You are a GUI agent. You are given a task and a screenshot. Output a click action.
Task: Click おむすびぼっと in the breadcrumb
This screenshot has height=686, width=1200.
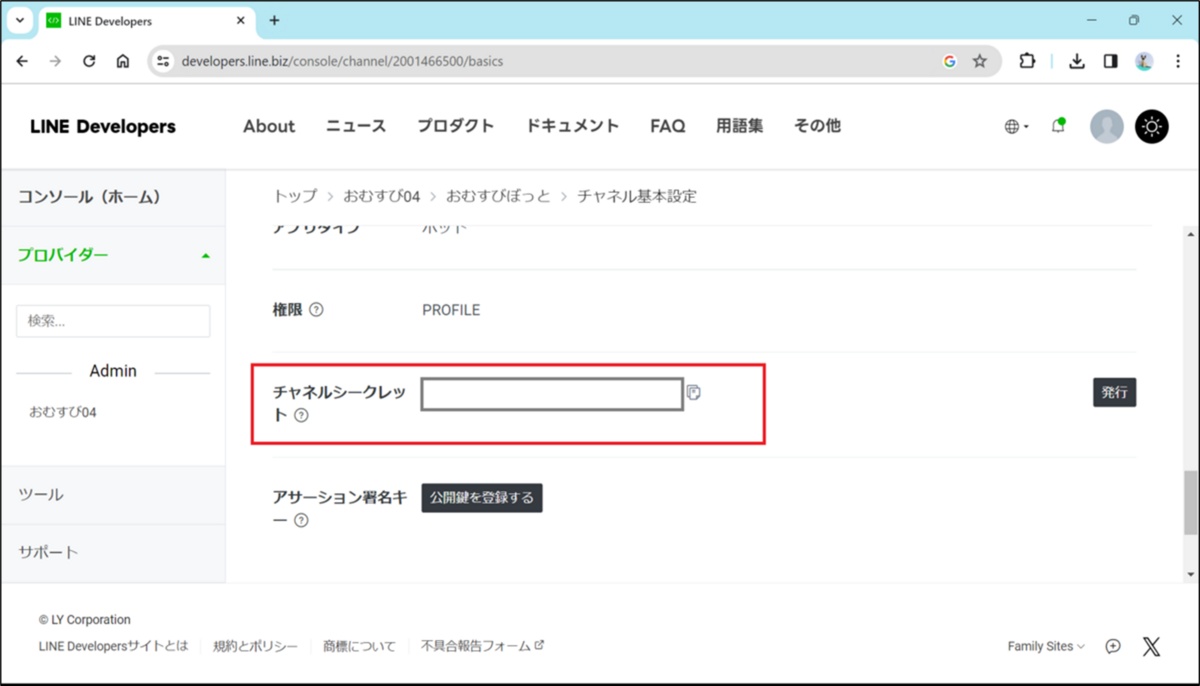click(498, 196)
